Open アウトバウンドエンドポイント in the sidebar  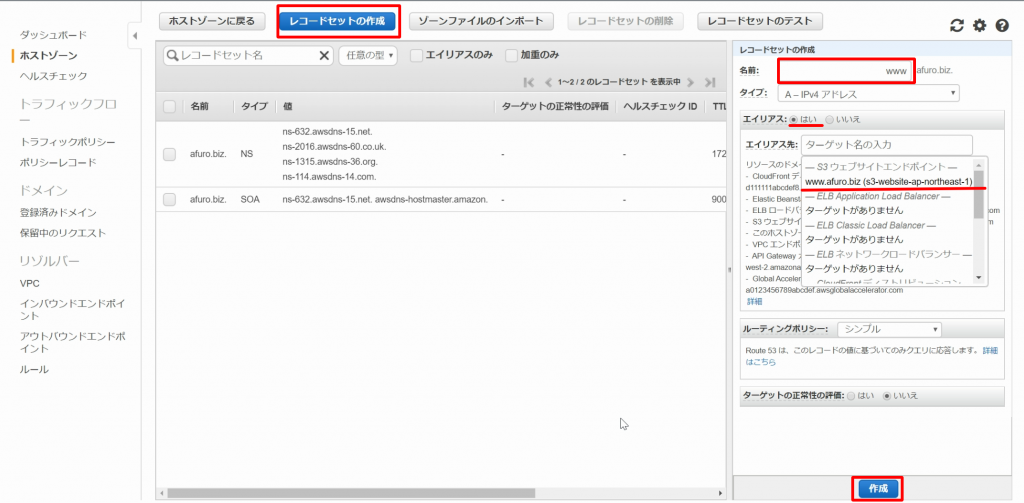coord(72,342)
